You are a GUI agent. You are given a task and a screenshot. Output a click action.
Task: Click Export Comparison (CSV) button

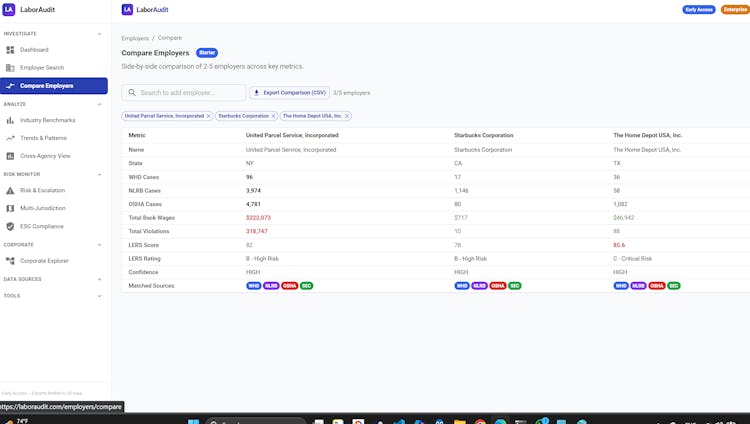pos(289,93)
